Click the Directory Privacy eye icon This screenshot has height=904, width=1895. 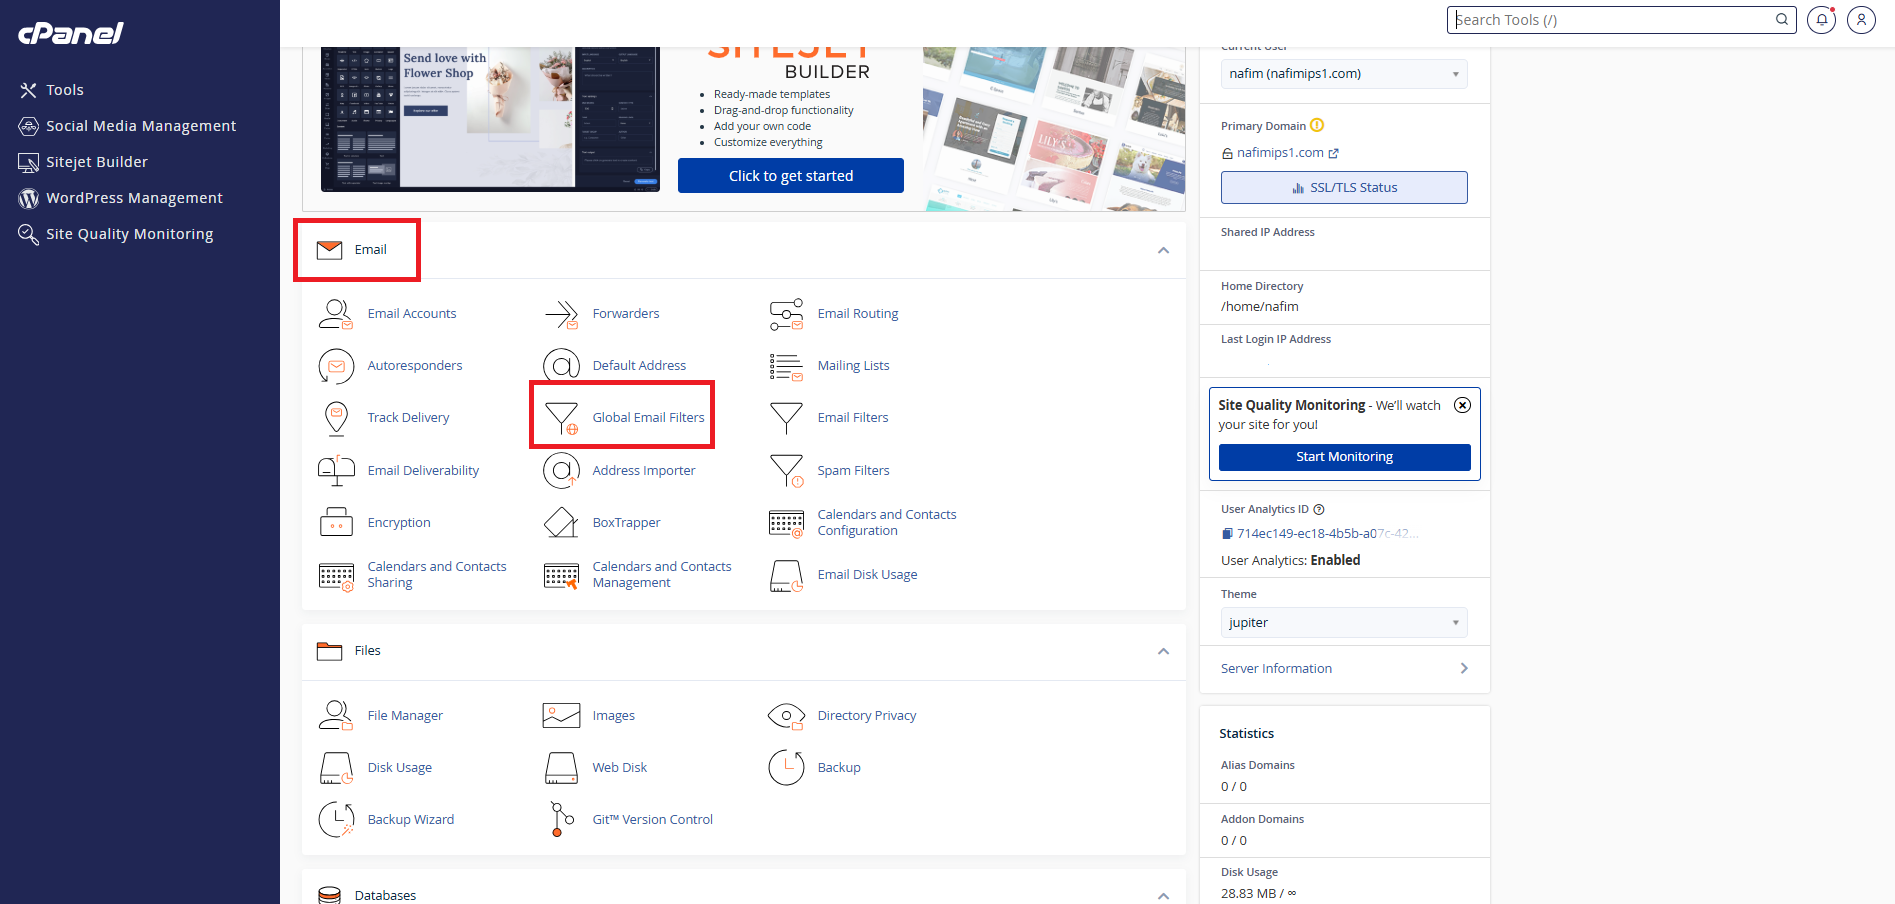pos(786,716)
